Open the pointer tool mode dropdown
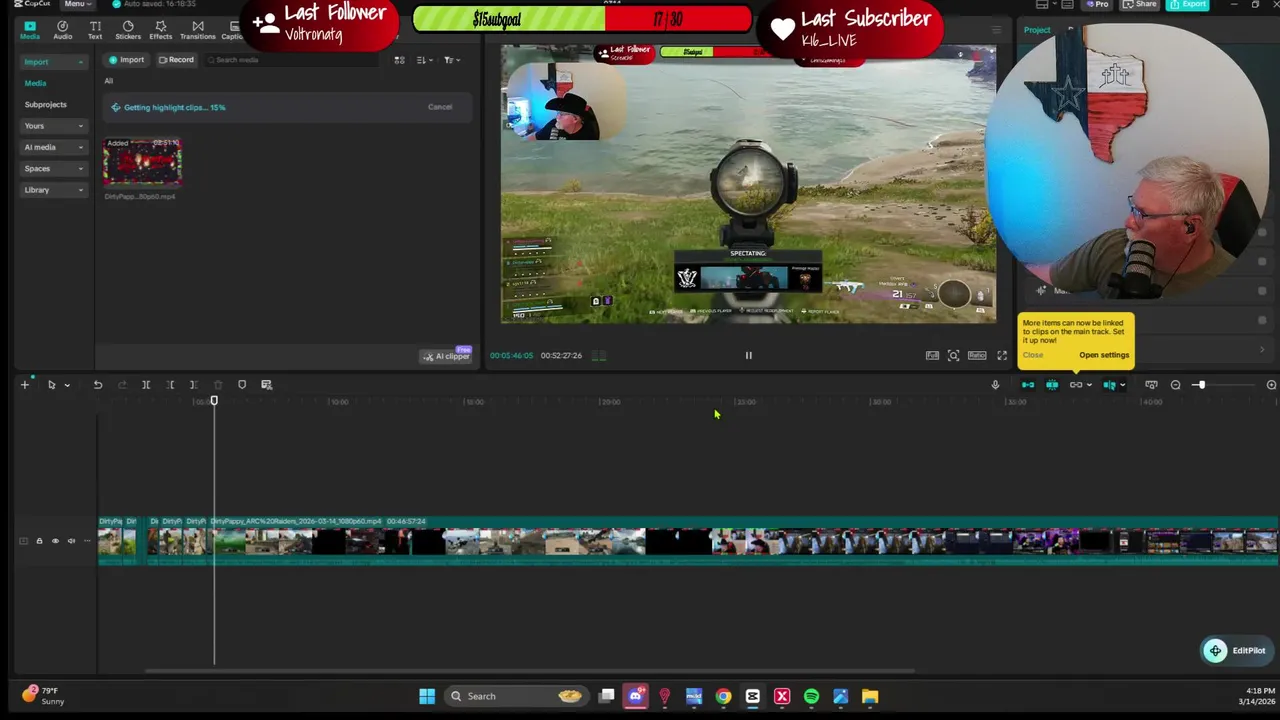The width and height of the screenshot is (1280, 720). [x=67, y=385]
